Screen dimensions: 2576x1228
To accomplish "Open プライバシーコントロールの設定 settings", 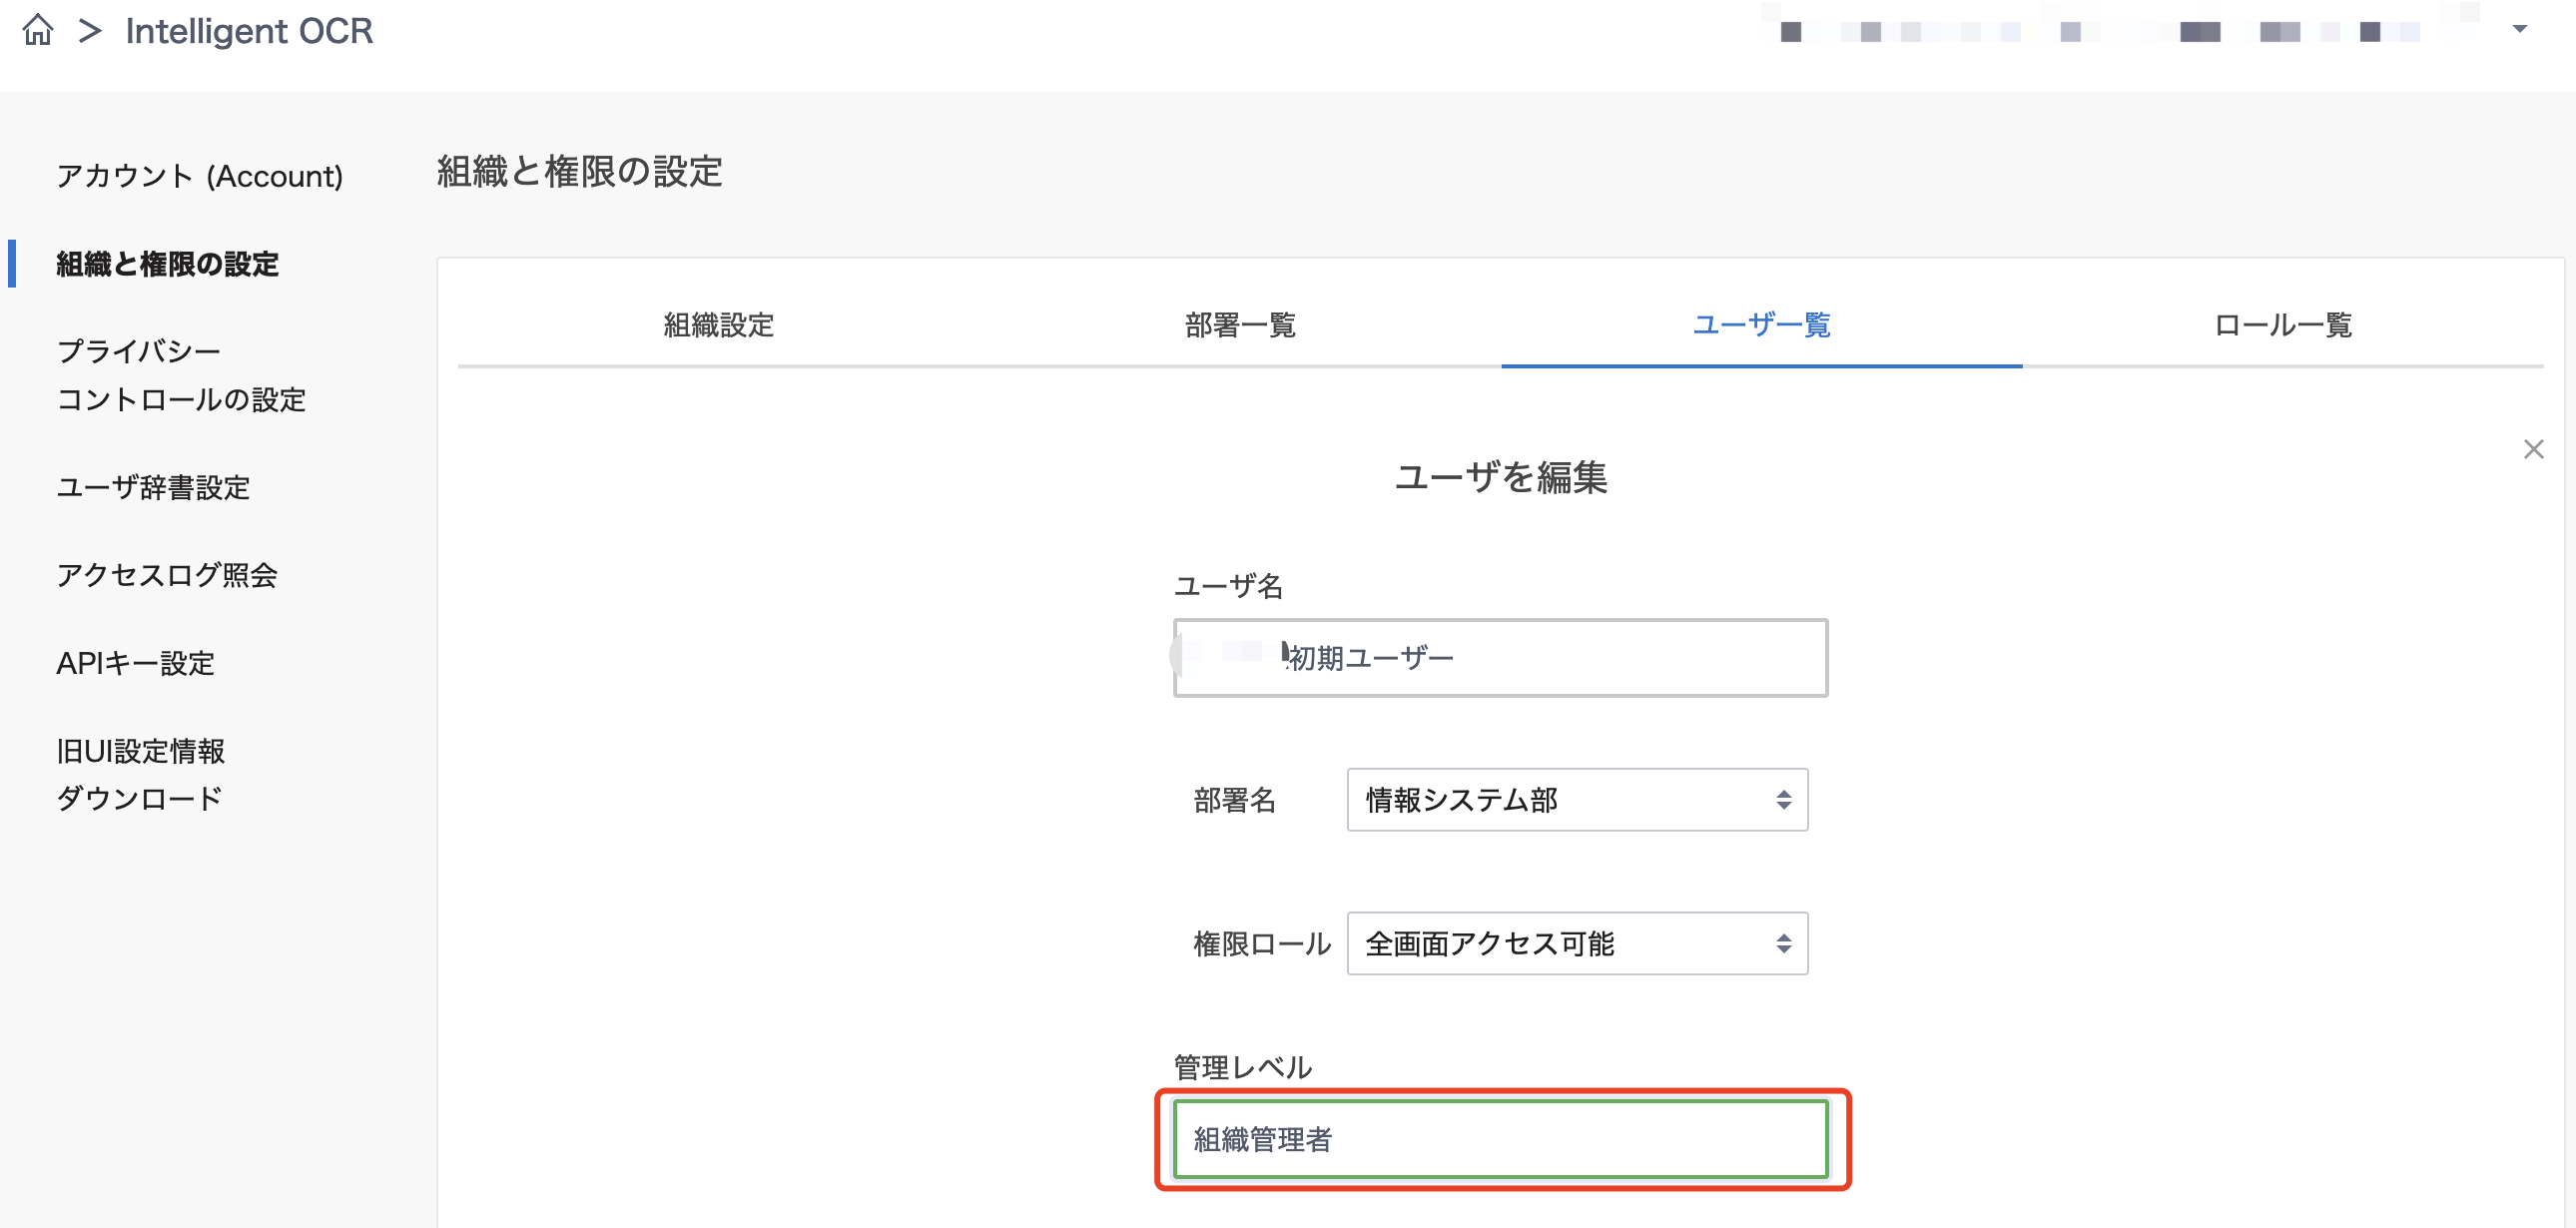I will coord(183,376).
